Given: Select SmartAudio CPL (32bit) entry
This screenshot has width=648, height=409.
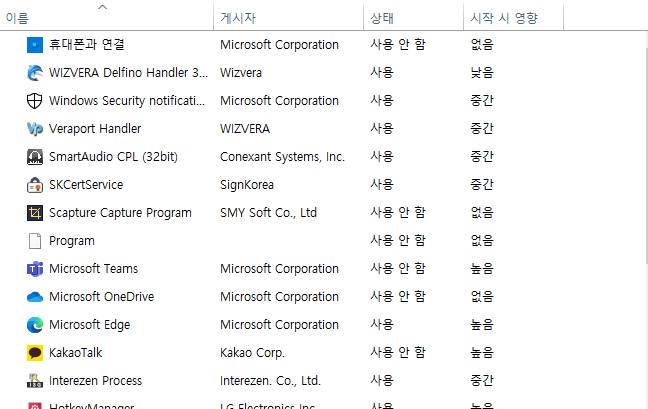Looking at the screenshot, I should [113, 157].
